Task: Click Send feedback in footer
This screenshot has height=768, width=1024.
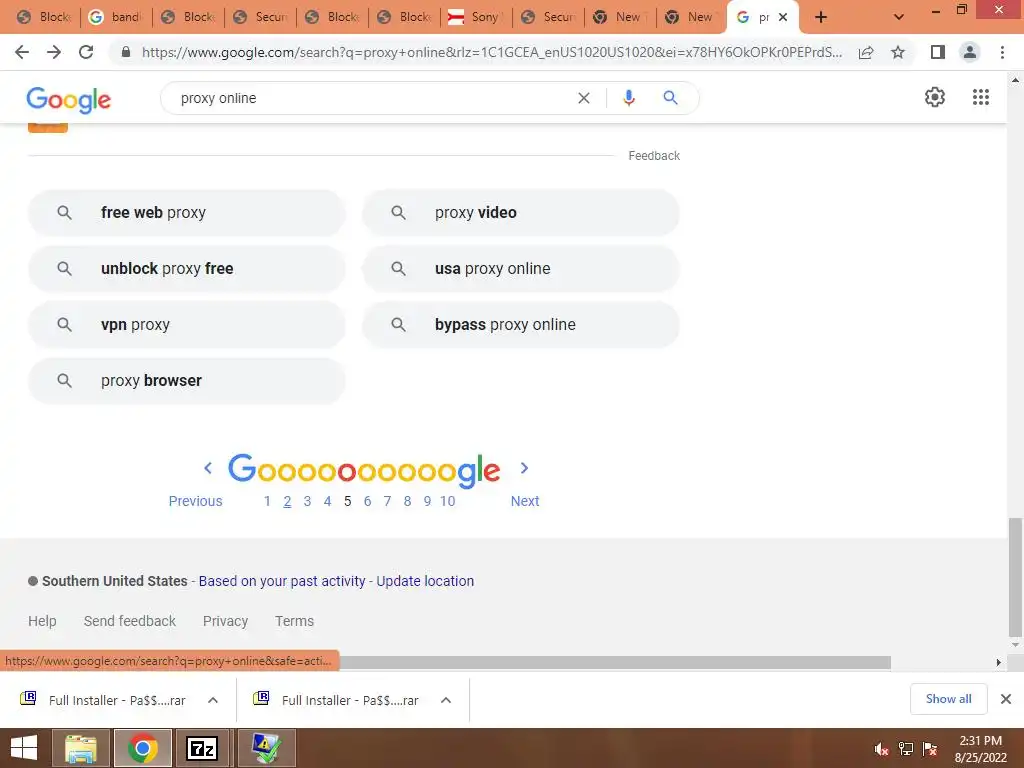Action: pyautogui.click(x=129, y=621)
